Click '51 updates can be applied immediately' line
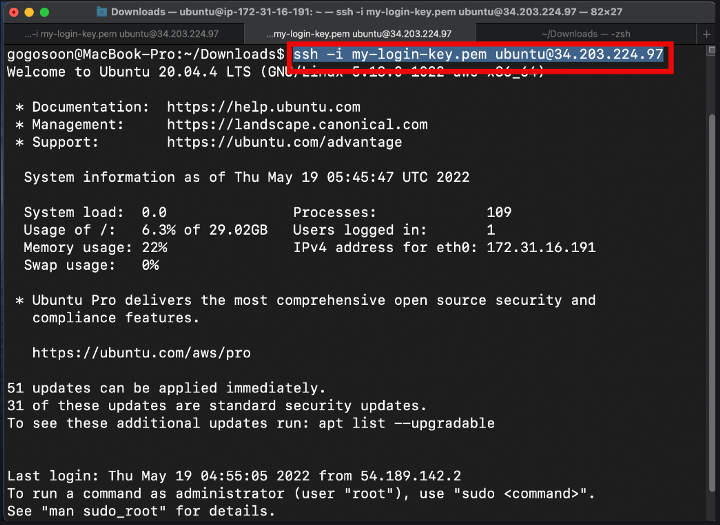The width and height of the screenshot is (720, 525). (166, 388)
